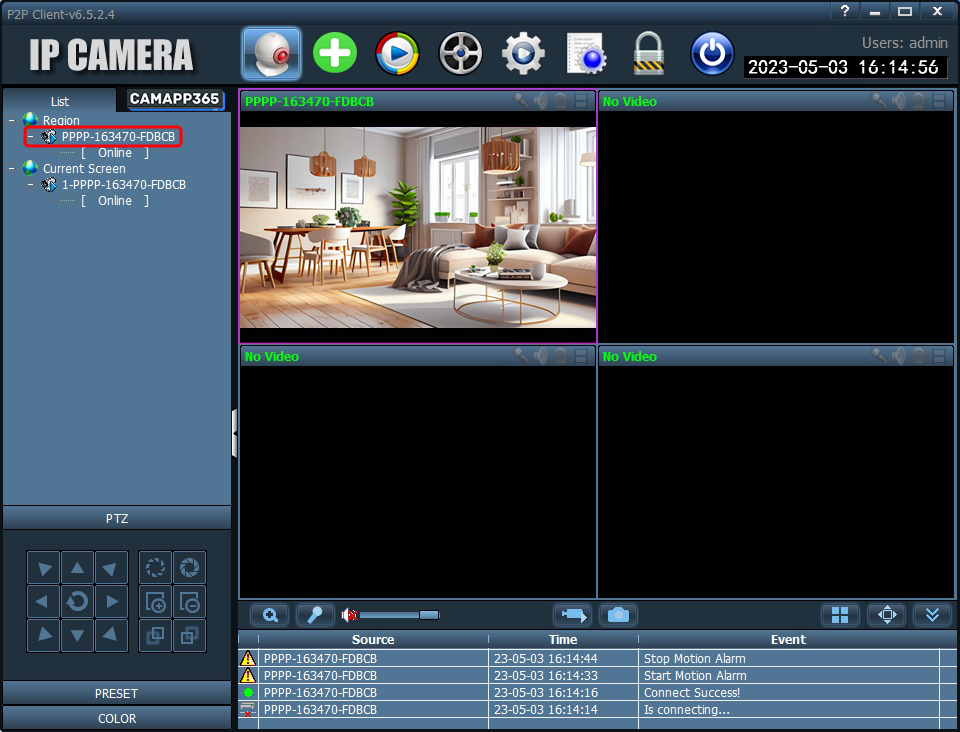Screen dimensions: 960x732
Task: Click the Time column header
Action: coord(563,640)
